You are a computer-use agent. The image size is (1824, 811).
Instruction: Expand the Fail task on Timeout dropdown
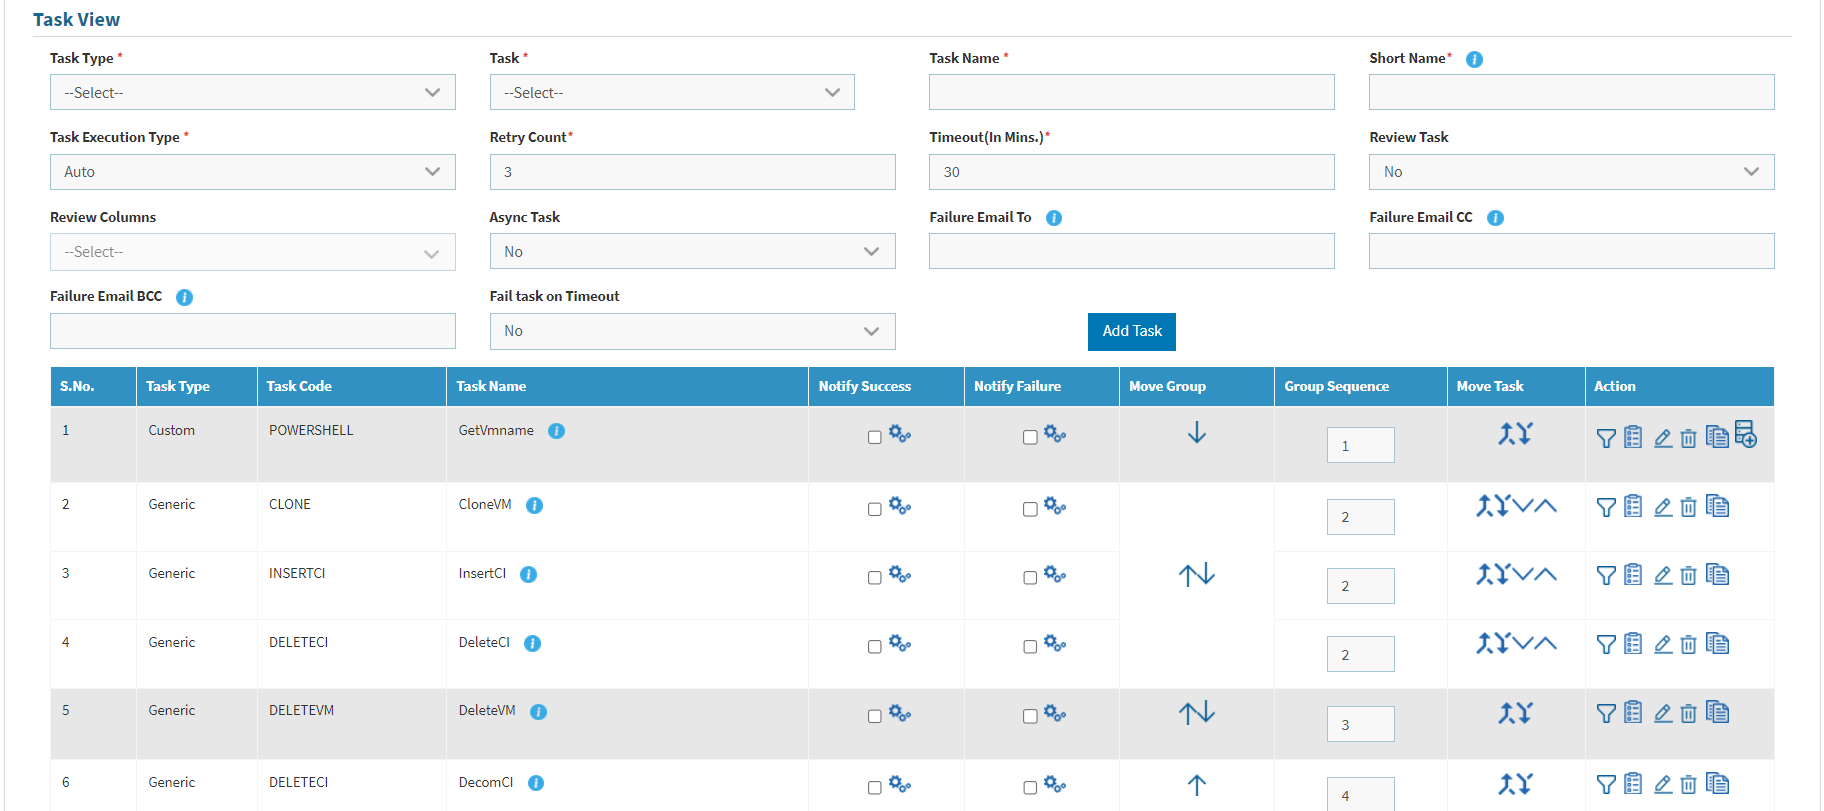coord(693,331)
